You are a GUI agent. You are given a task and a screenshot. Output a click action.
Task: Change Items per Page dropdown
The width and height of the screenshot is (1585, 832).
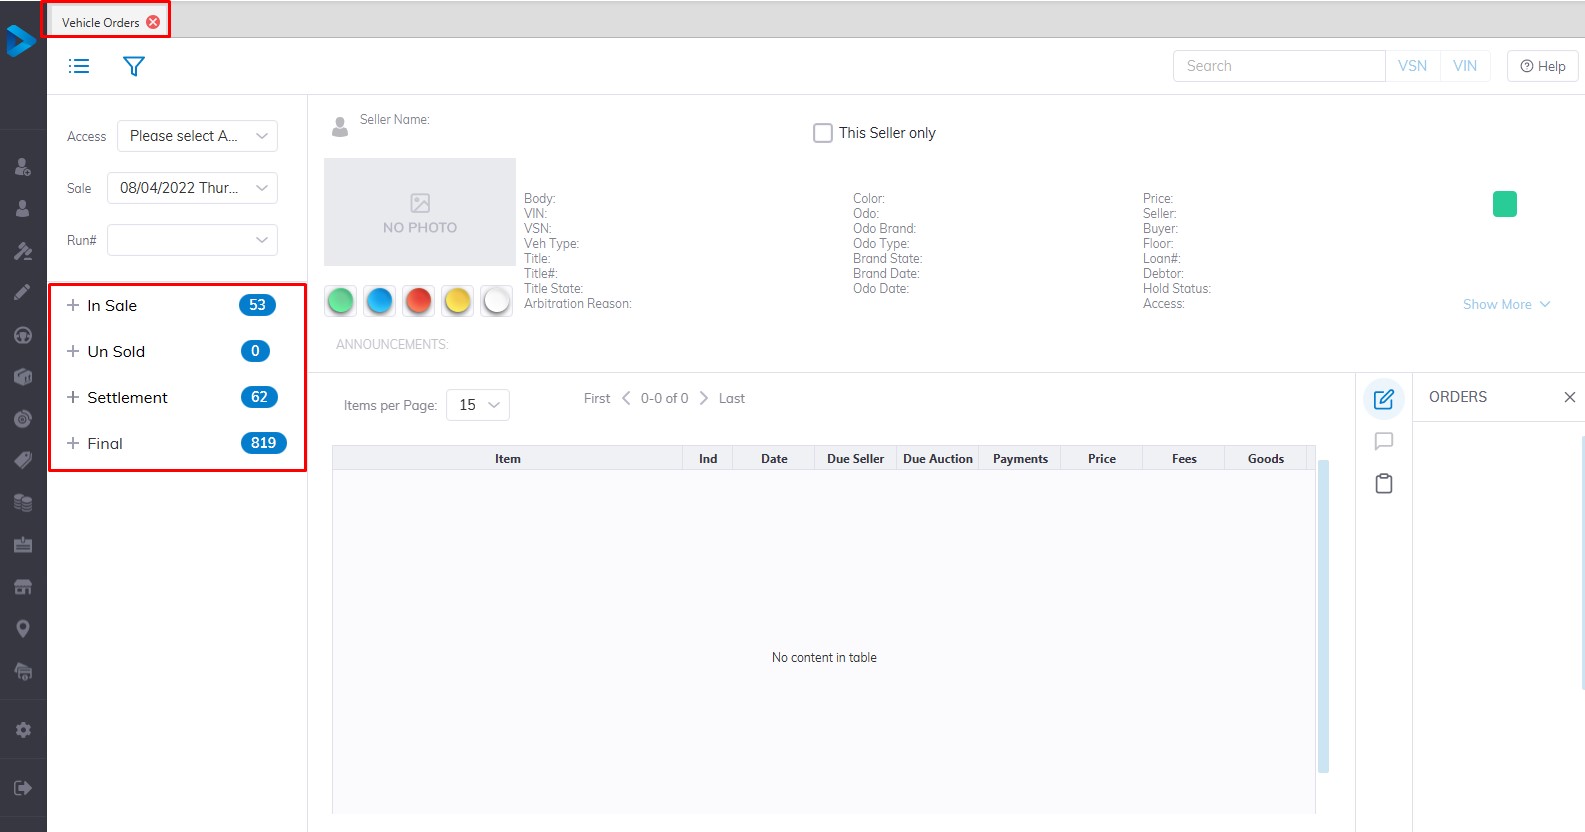[478, 405]
